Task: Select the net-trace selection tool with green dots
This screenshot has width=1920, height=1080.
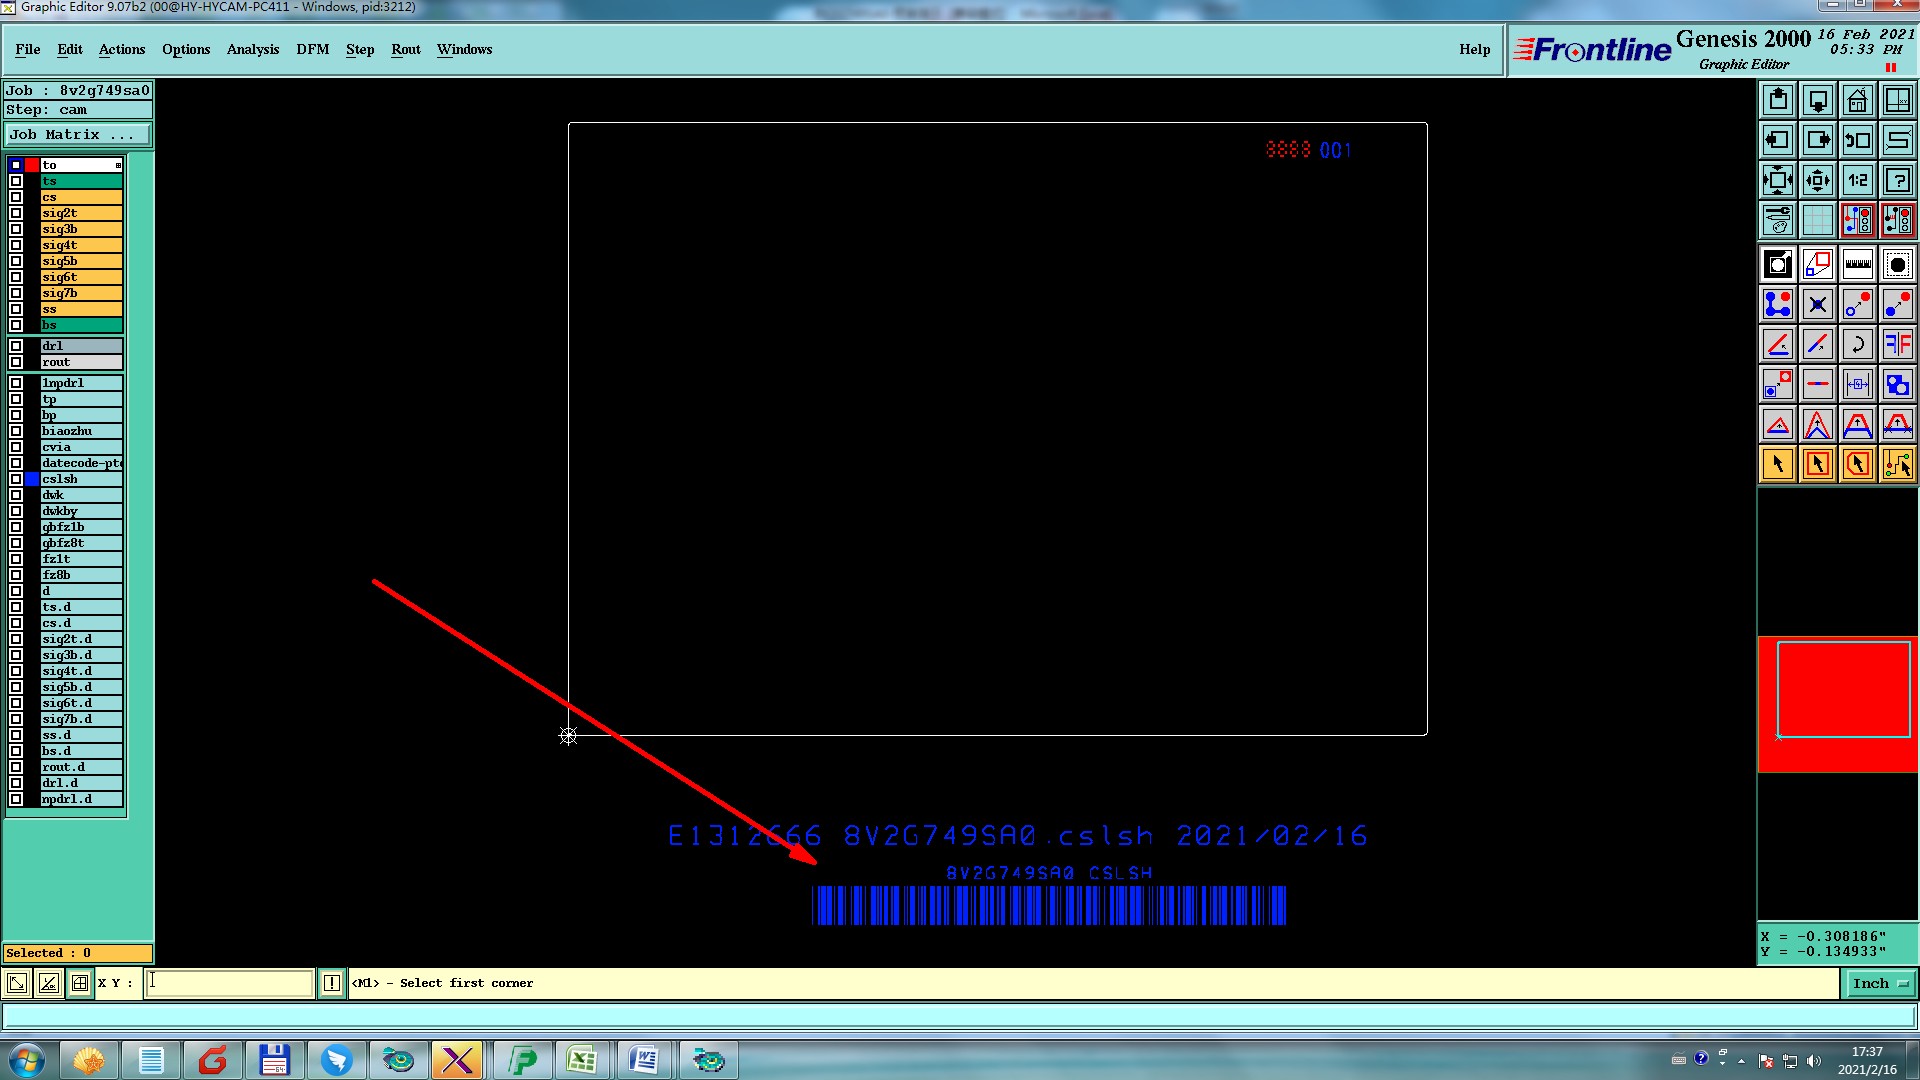Action: 1897,464
